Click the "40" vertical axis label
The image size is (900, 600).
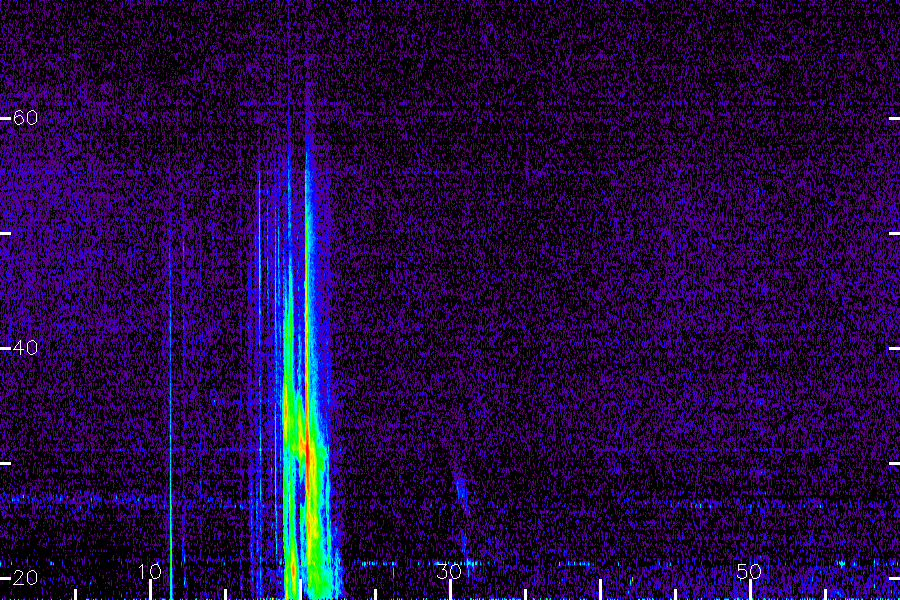point(25,347)
